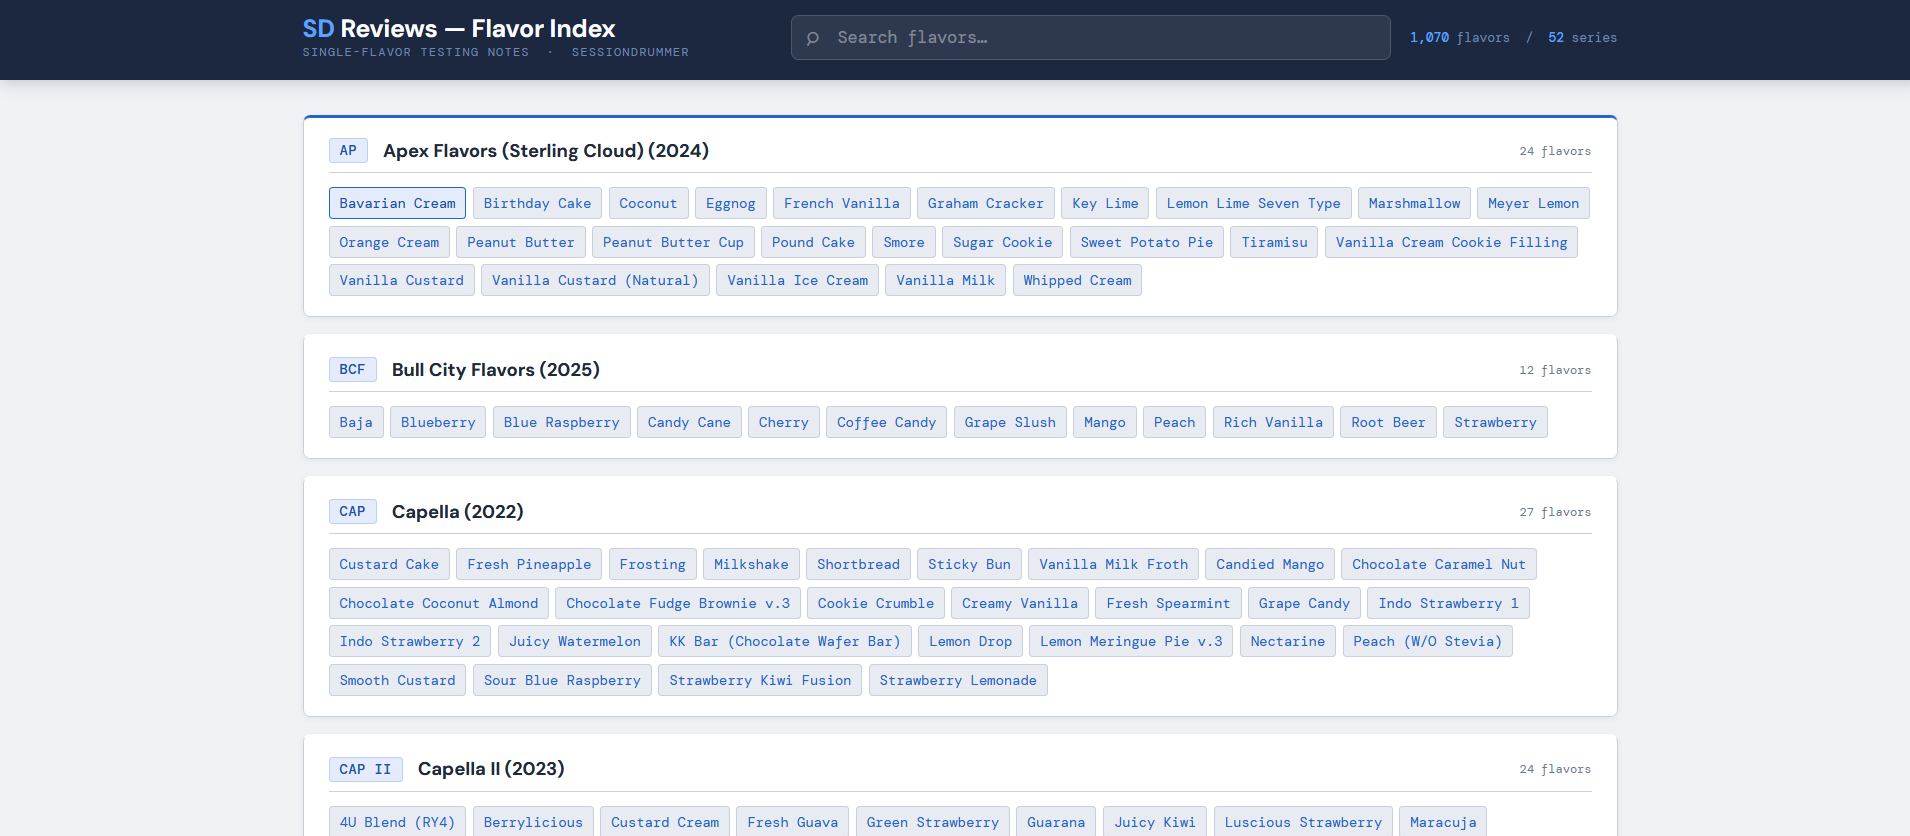
Task: Click the 4U Blend (RY4) flavor
Action: pos(397,822)
